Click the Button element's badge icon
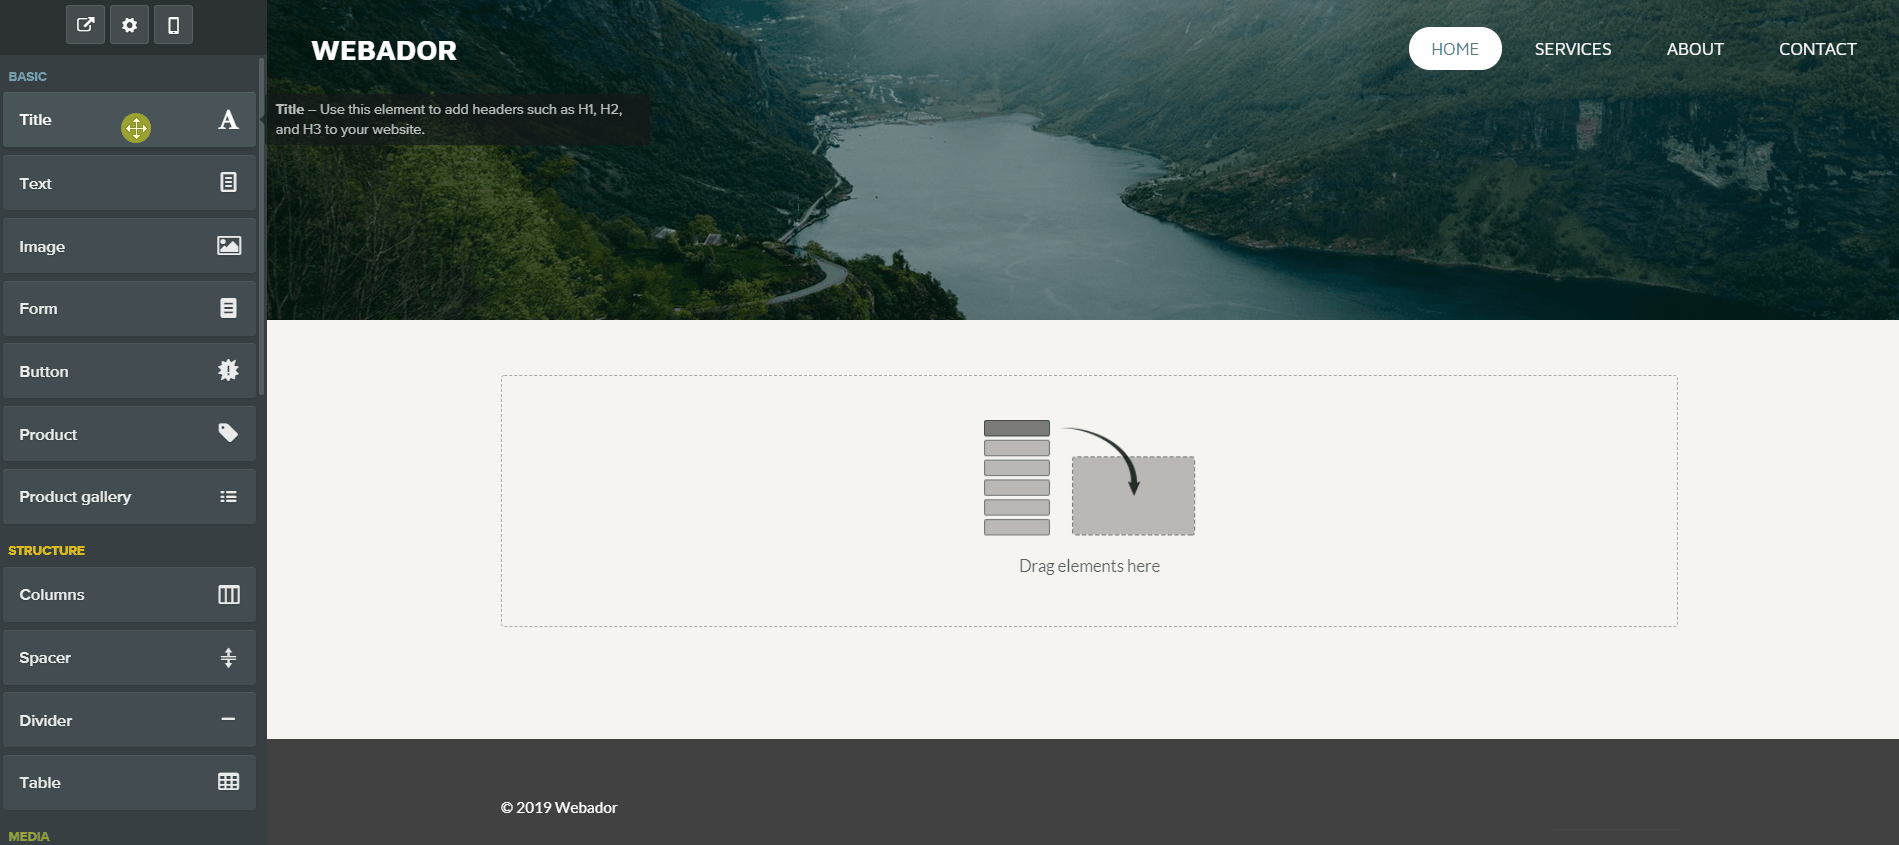Viewport: 1899px width, 845px height. [228, 370]
